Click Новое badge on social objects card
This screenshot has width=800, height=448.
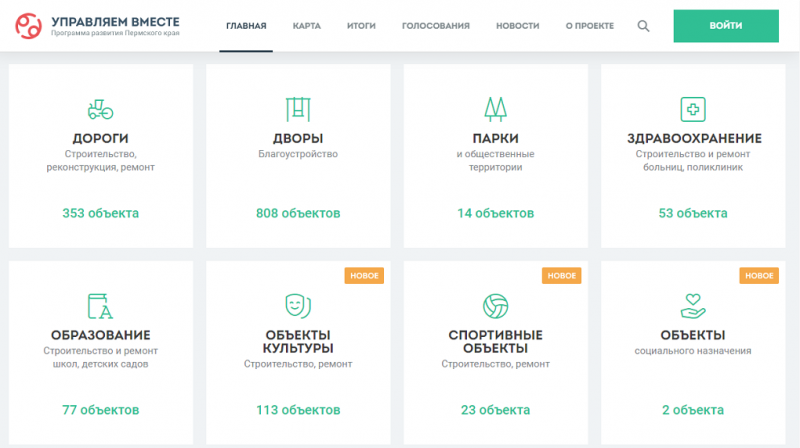[x=759, y=276]
